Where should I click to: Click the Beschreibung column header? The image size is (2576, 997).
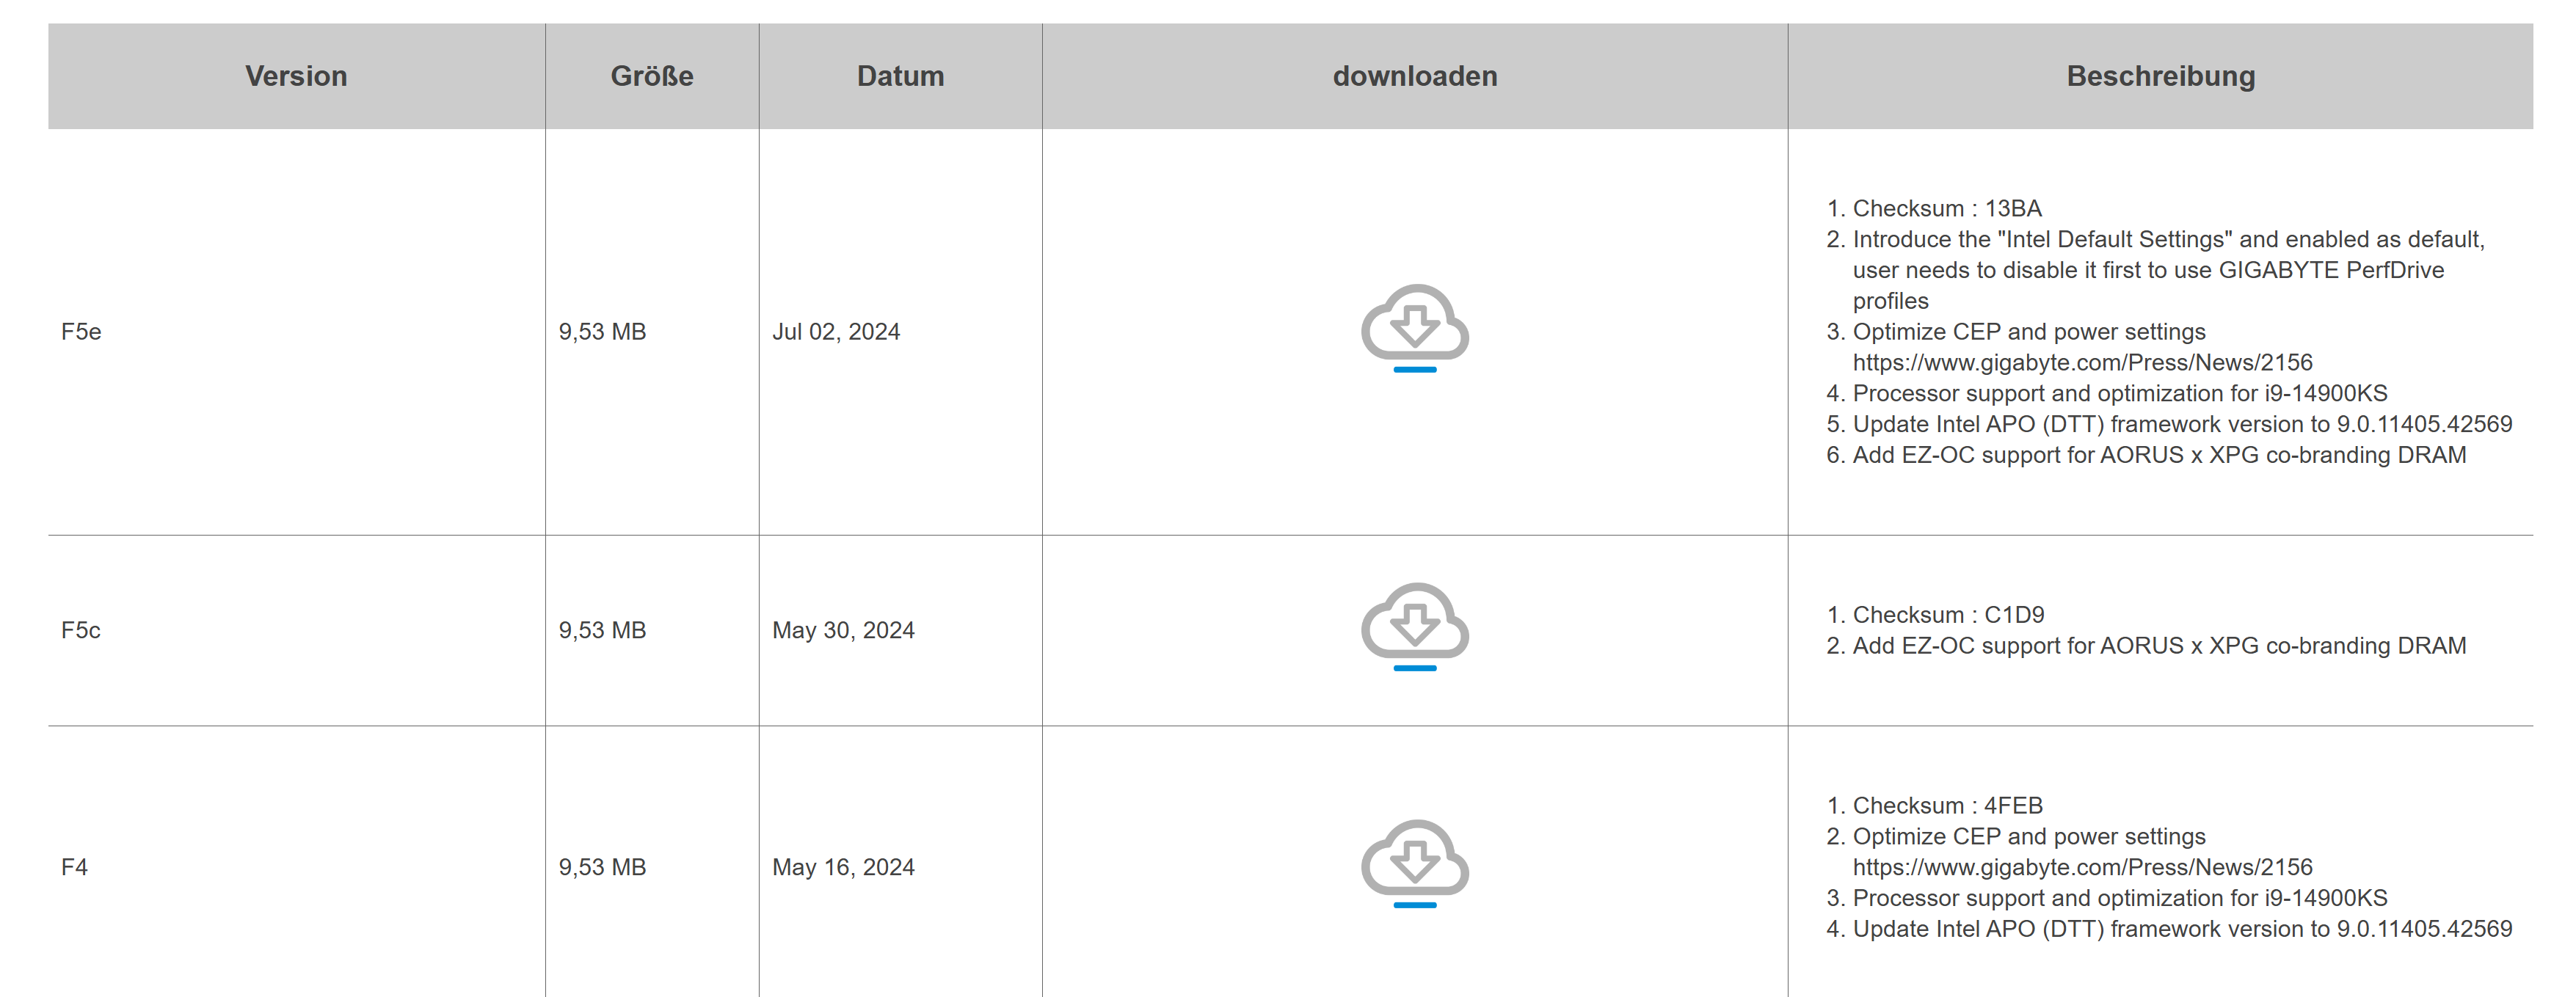pyautogui.click(x=2160, y=76)
